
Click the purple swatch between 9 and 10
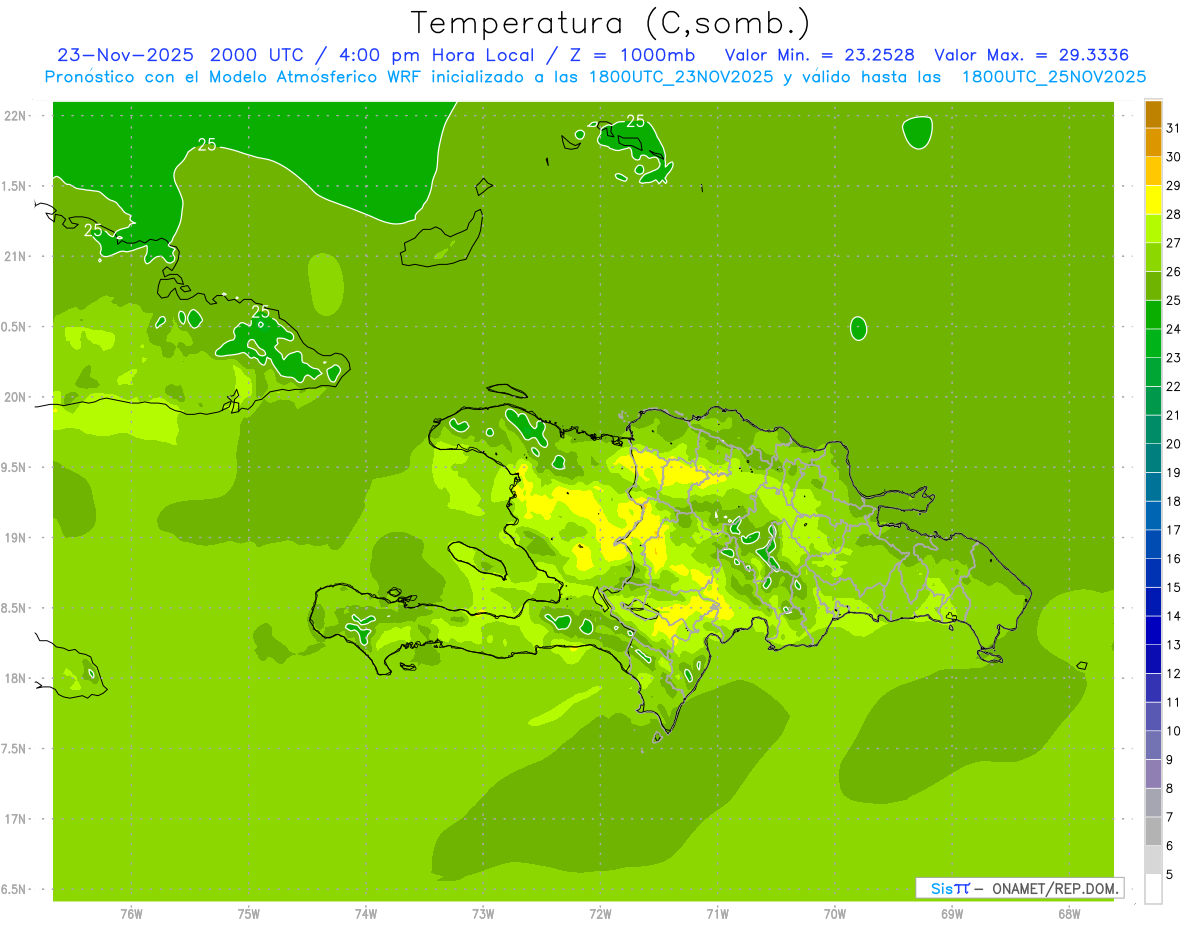point(1153,745)
